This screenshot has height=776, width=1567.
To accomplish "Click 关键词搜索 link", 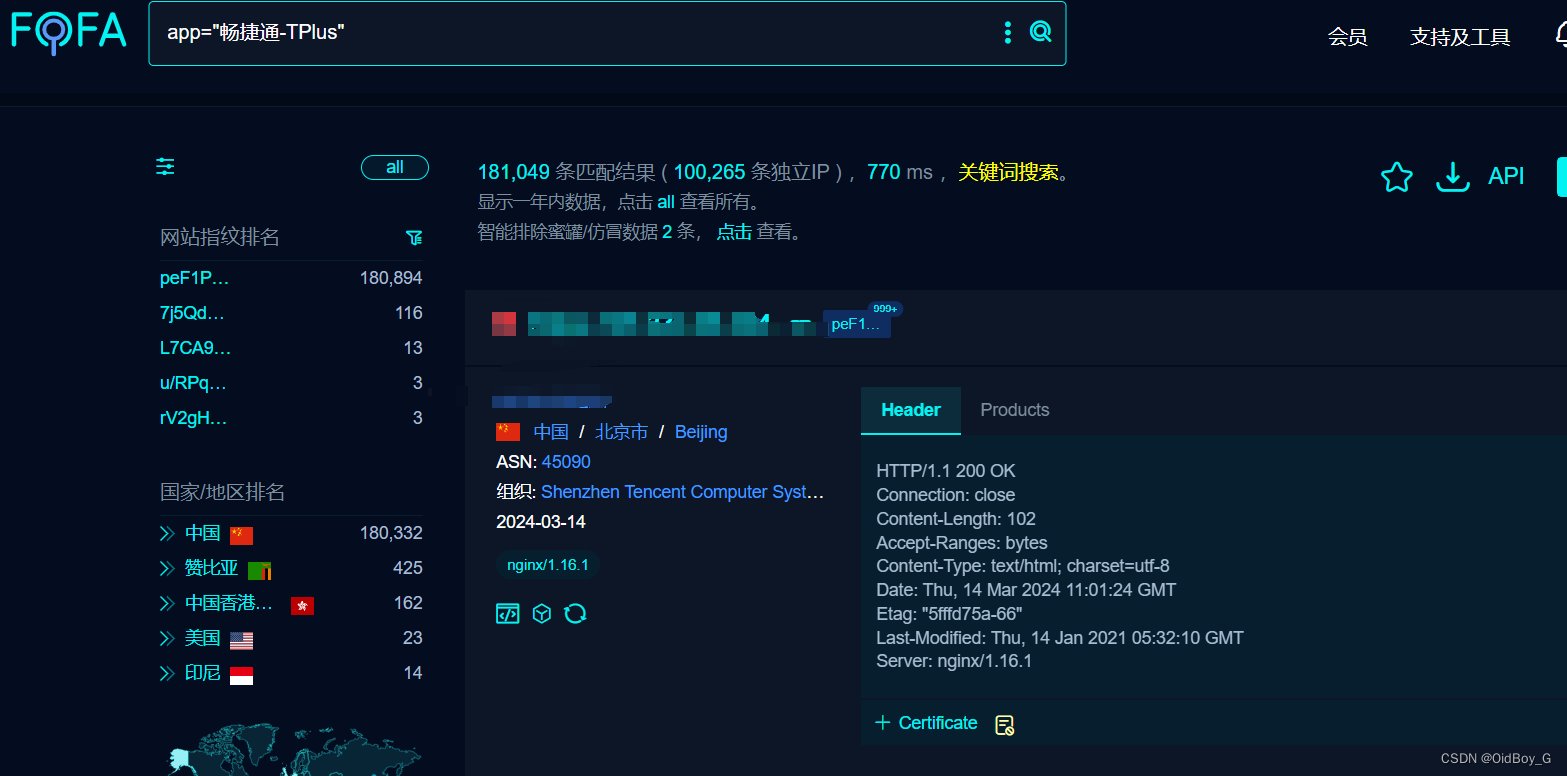I will point(1008,172).
